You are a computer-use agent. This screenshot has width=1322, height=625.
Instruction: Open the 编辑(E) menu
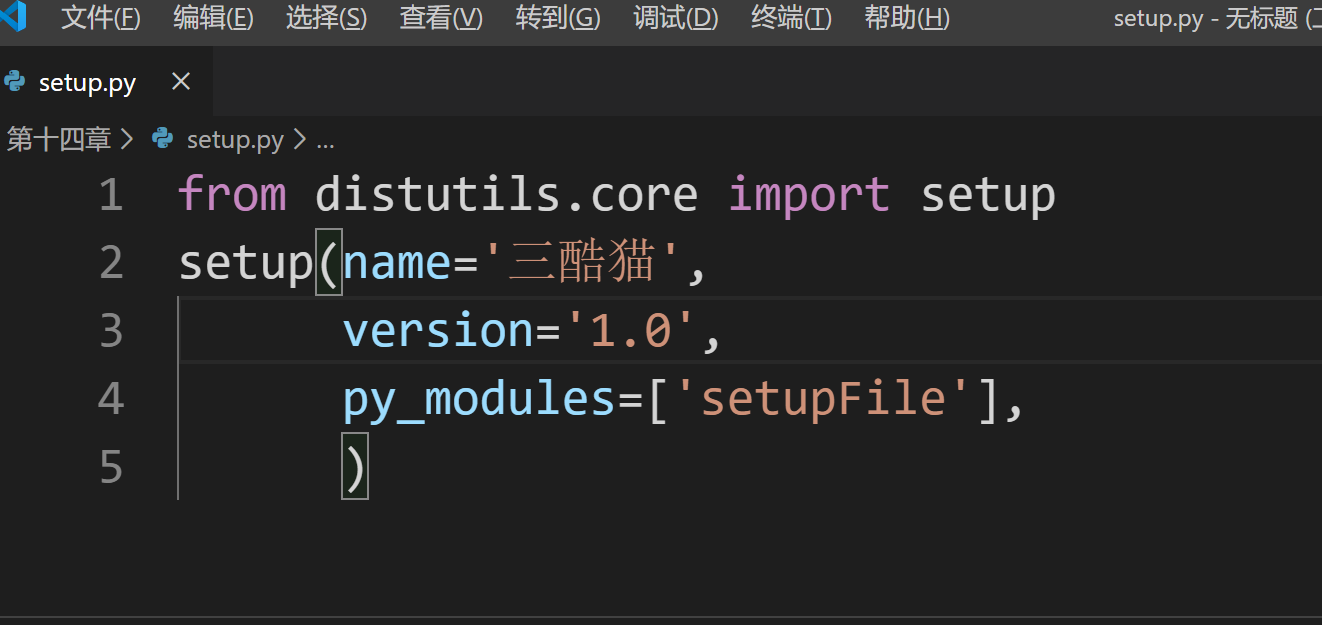[x=213, y=18]
